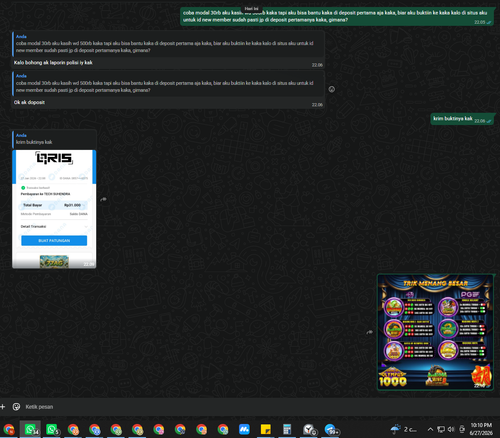Open Chrome taskbar icon with red badge

9,429
